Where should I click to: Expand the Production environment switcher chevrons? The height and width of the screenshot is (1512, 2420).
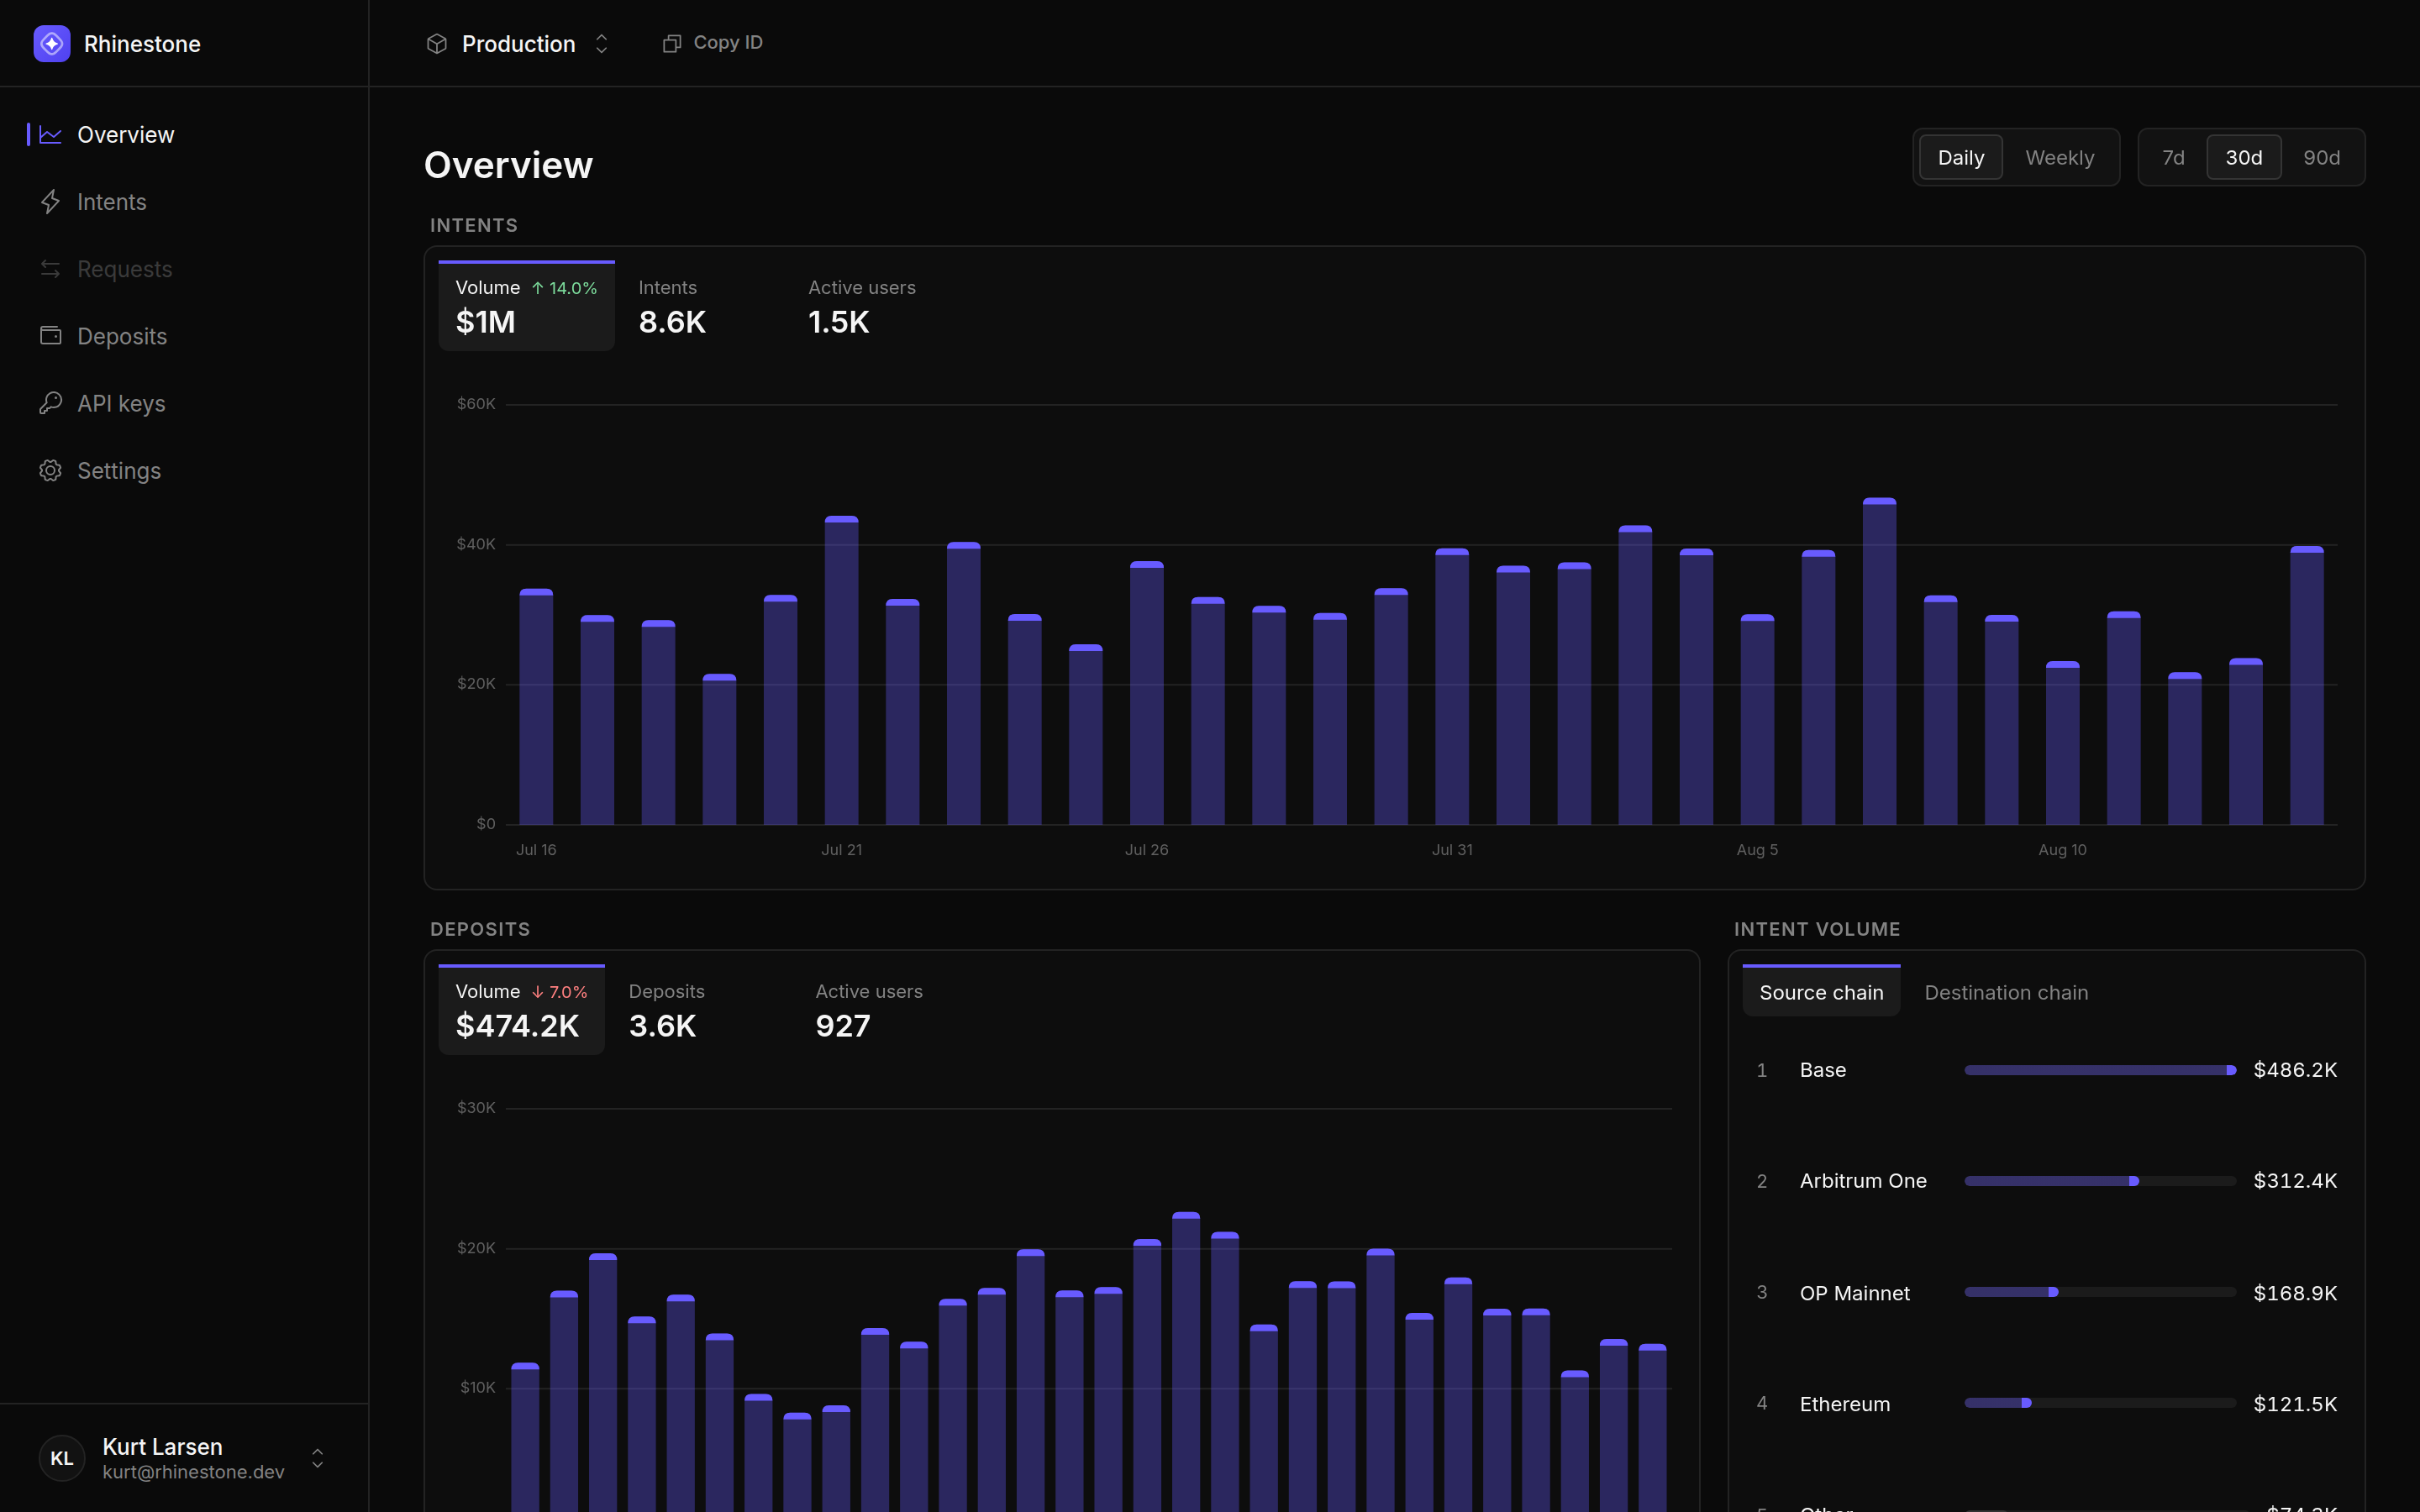point(601,44)
